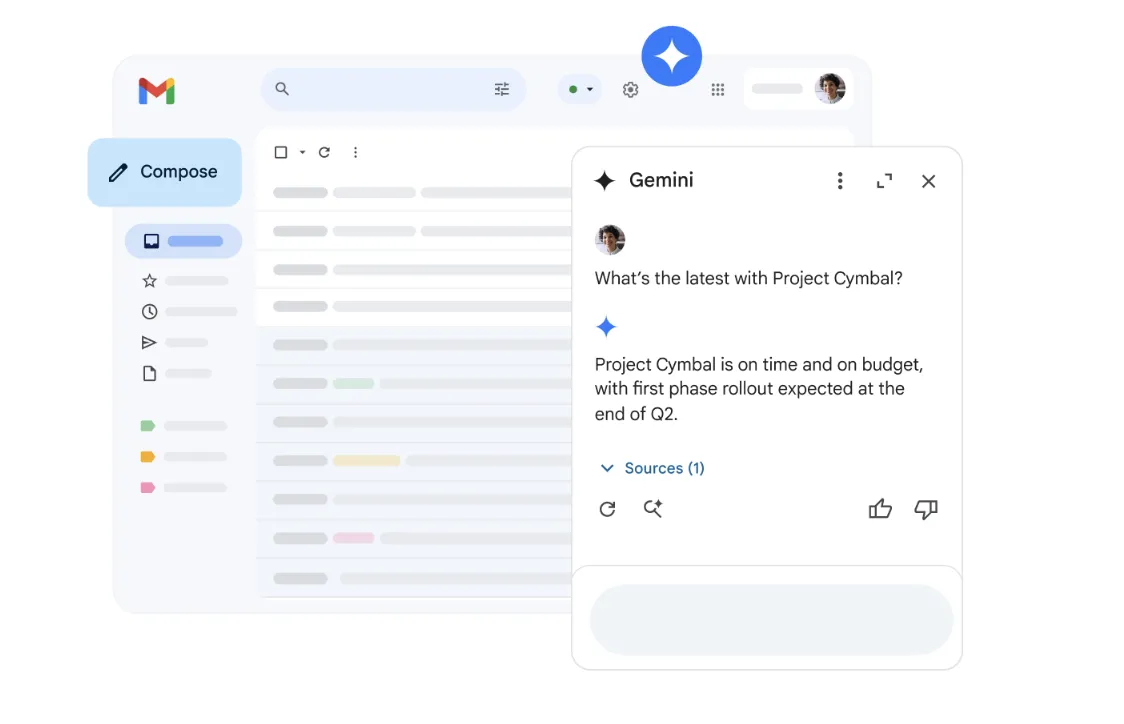Show search filter options
Image resolution: width=1124 pixels, height=724 pixels.
point(502,89)
